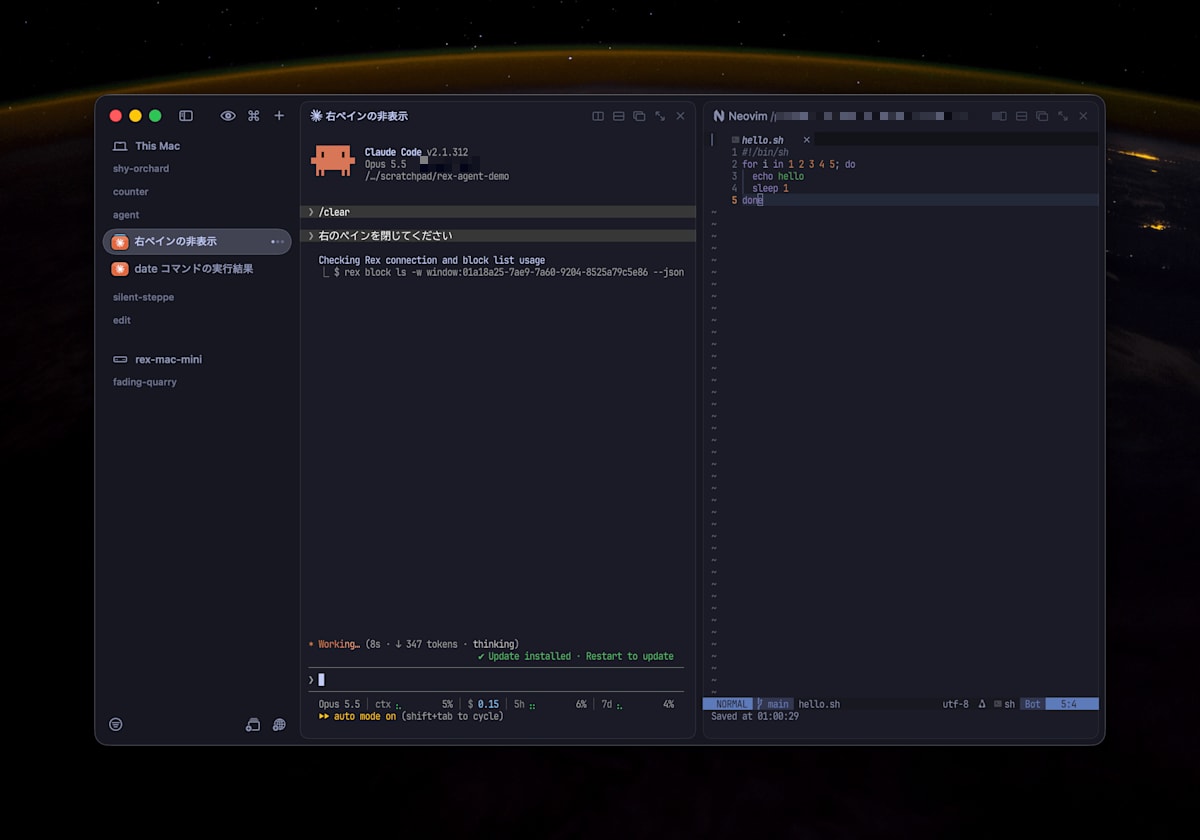
Task: Toggle the auto mode on indicator
Action: [357, 716]
